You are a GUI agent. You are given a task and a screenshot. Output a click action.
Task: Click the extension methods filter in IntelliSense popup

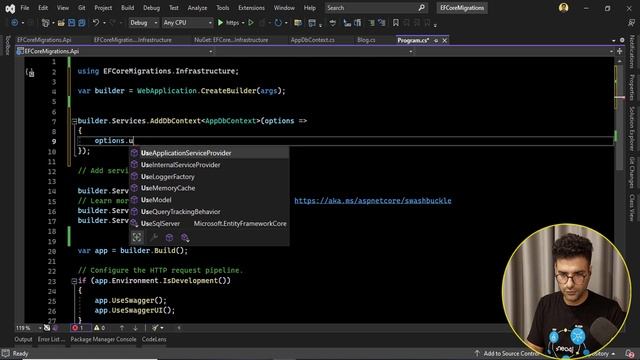click(x=185, y=237)
